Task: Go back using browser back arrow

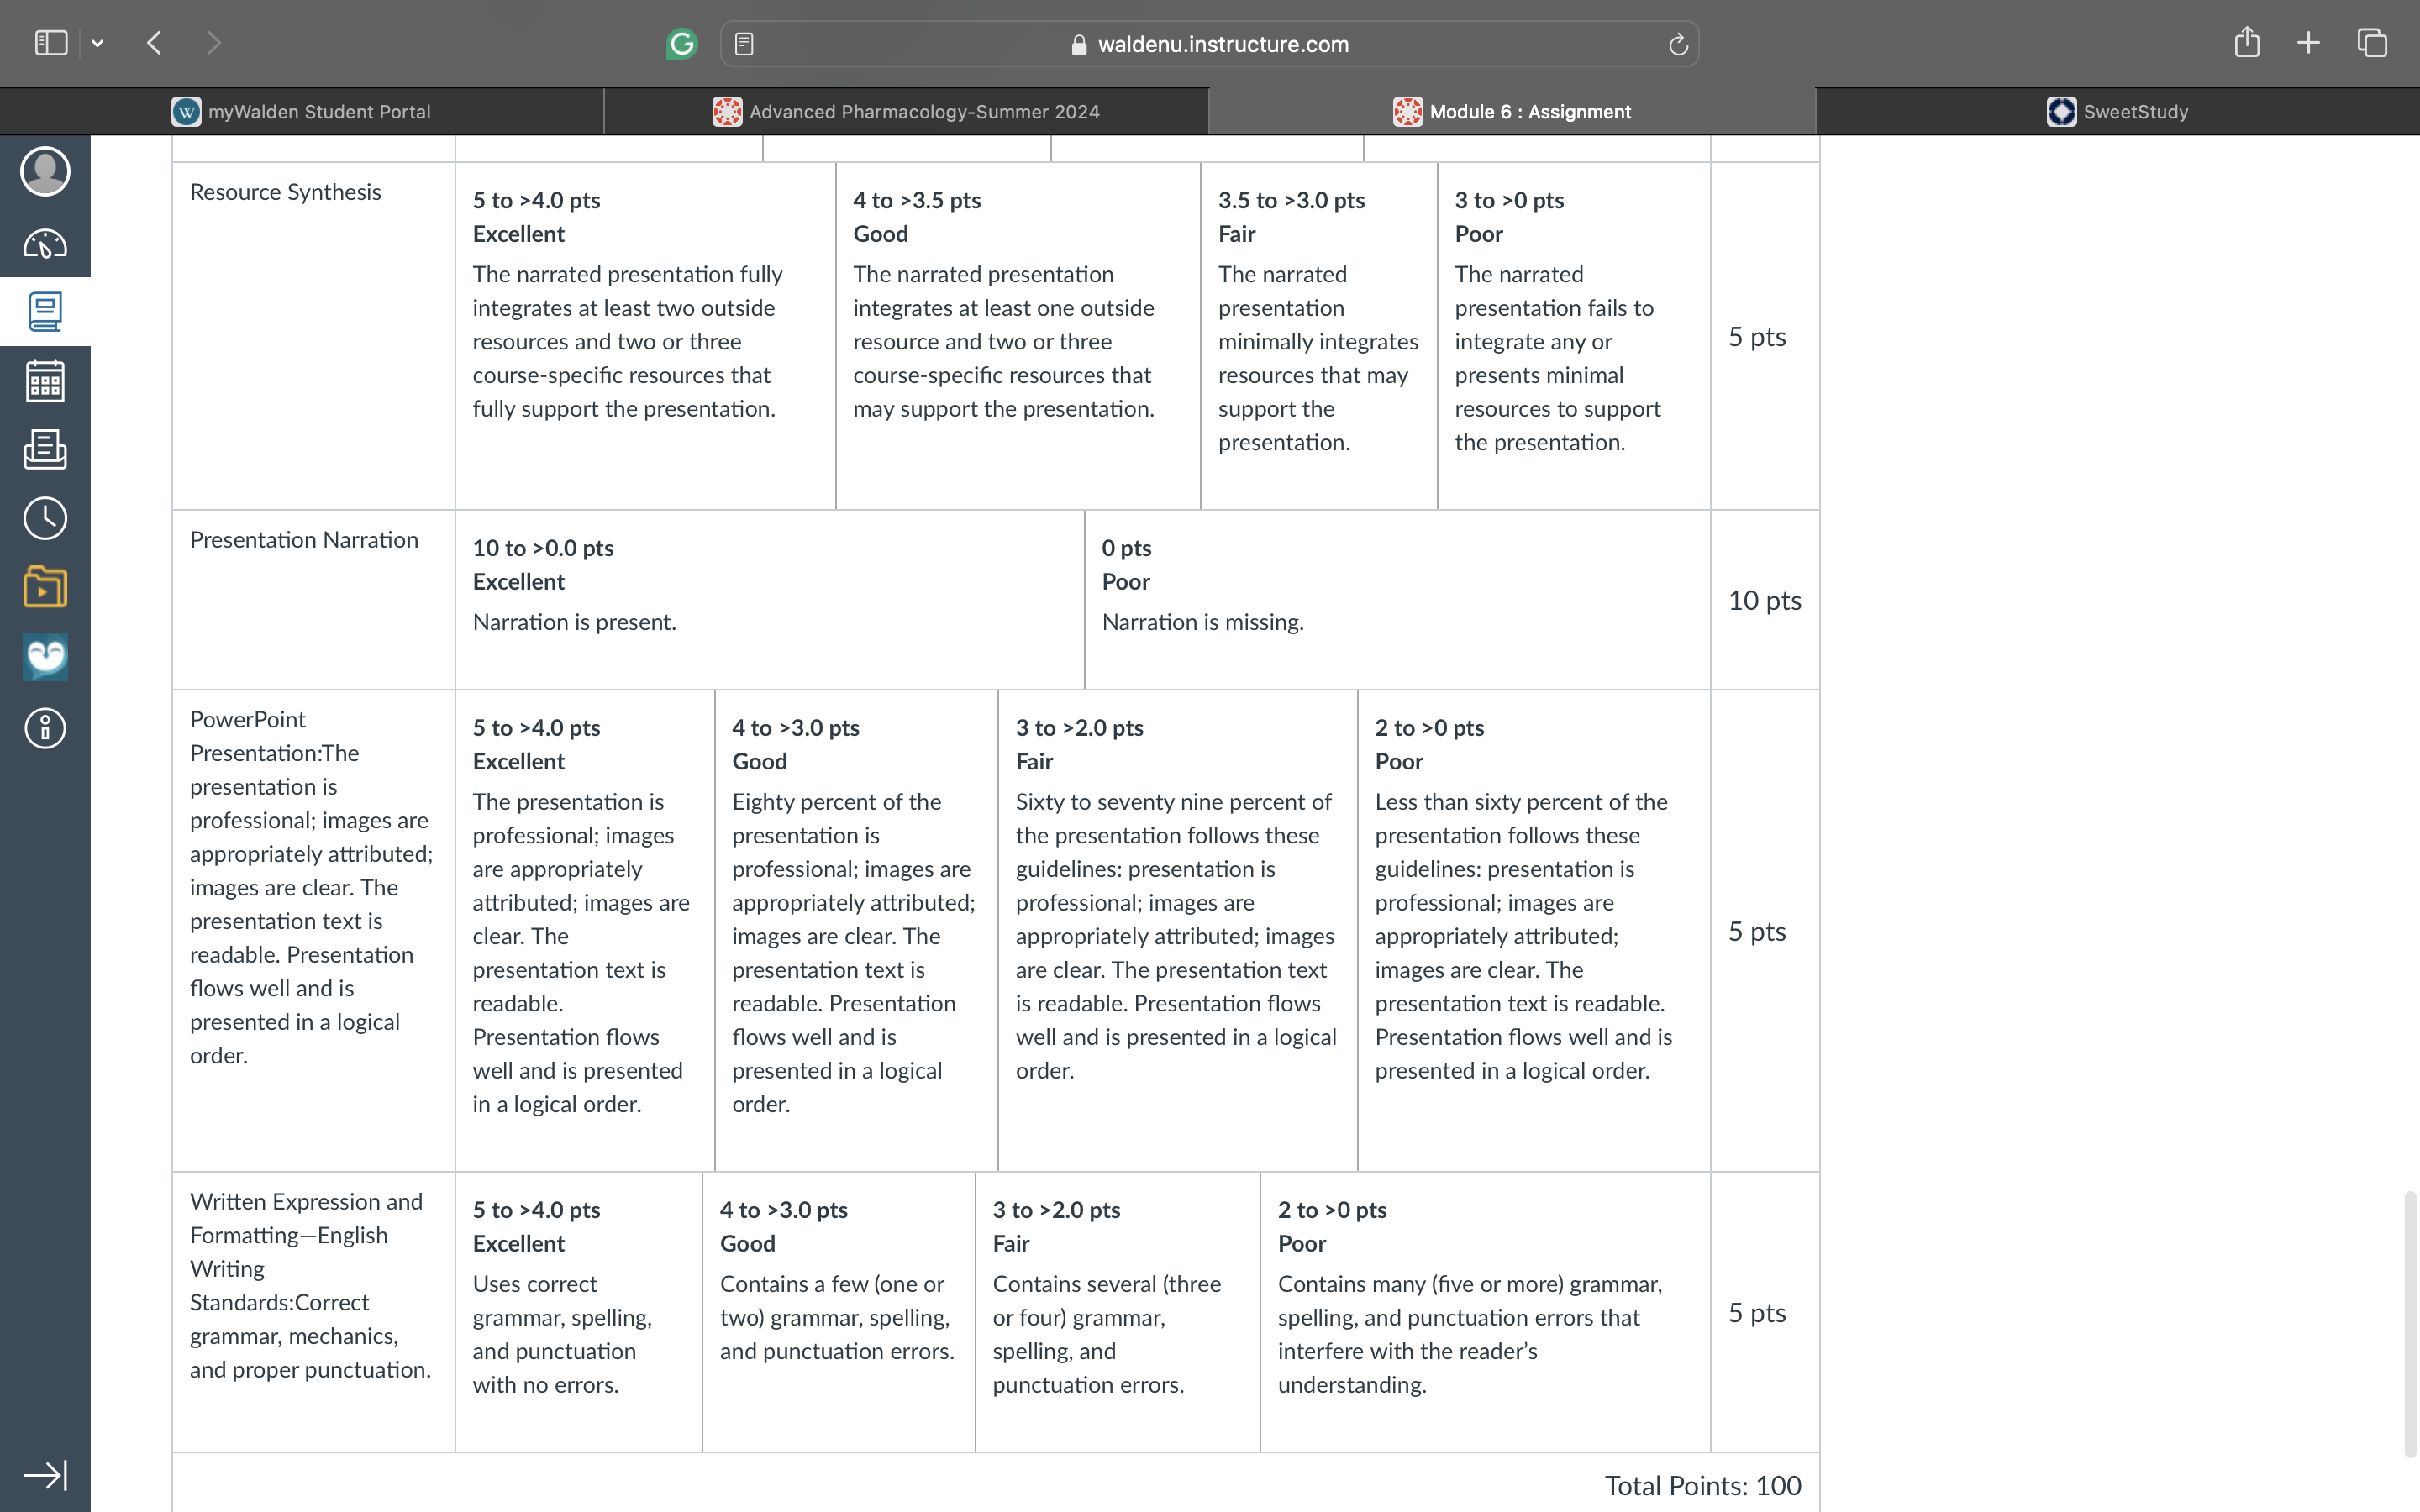Action: [x=155, y=43]
